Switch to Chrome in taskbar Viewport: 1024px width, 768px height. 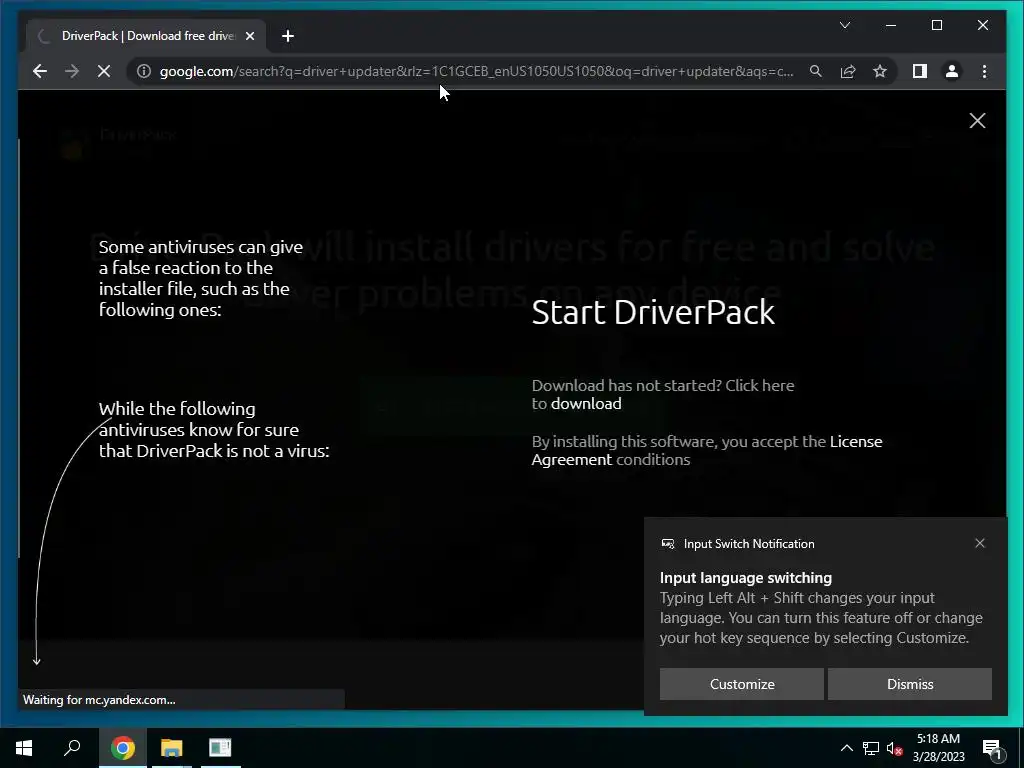click(123, 748)
